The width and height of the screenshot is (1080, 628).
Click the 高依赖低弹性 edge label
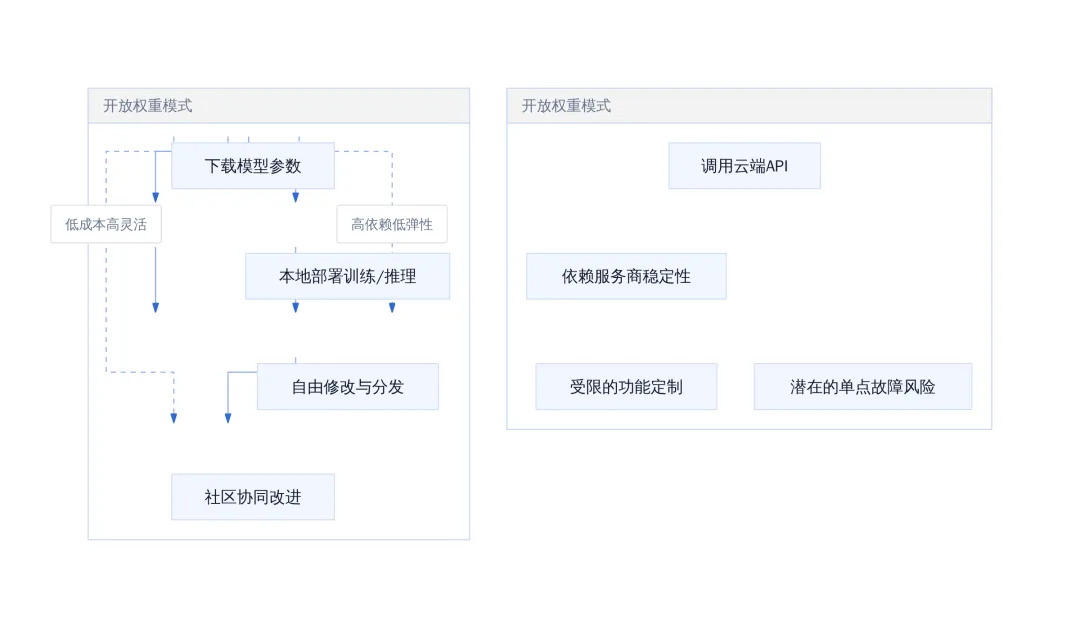coord(392,224)
